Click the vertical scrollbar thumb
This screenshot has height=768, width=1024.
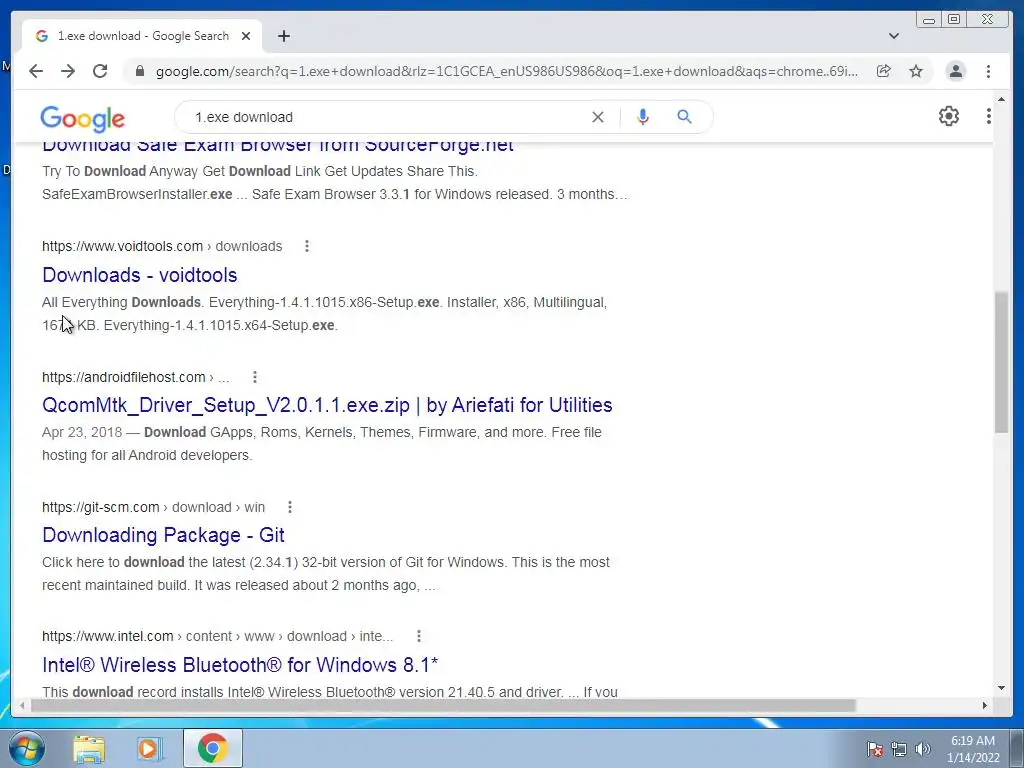pyautogui.click(x=1001, y=362)
